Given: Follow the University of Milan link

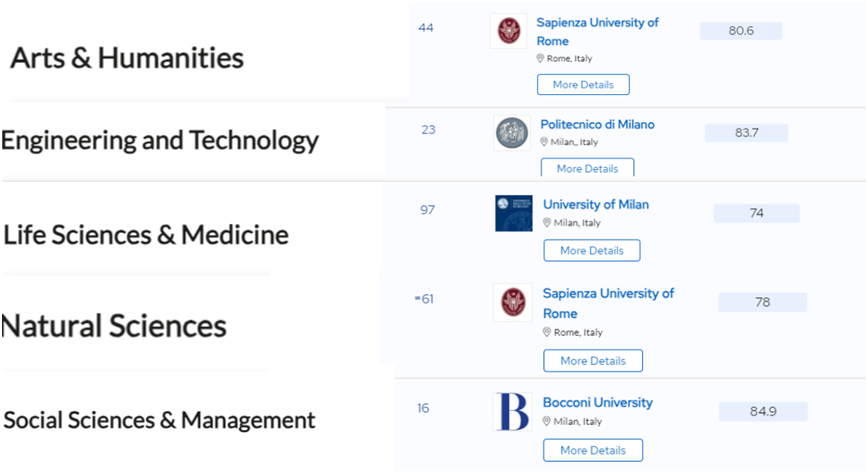Looking at the screenshot, I should tap(596, 204).
